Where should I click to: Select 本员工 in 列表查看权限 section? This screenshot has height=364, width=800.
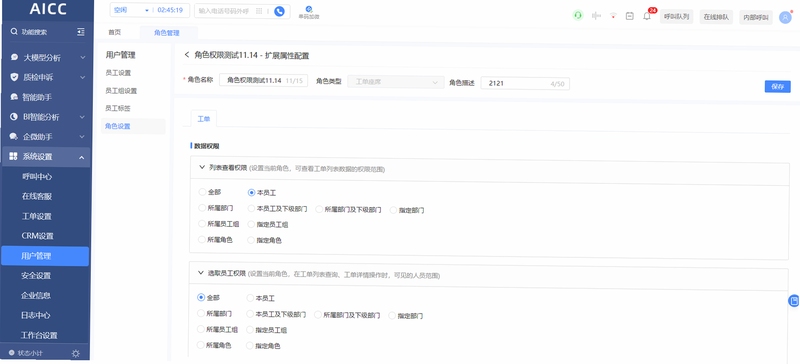(x=251, y=192)
